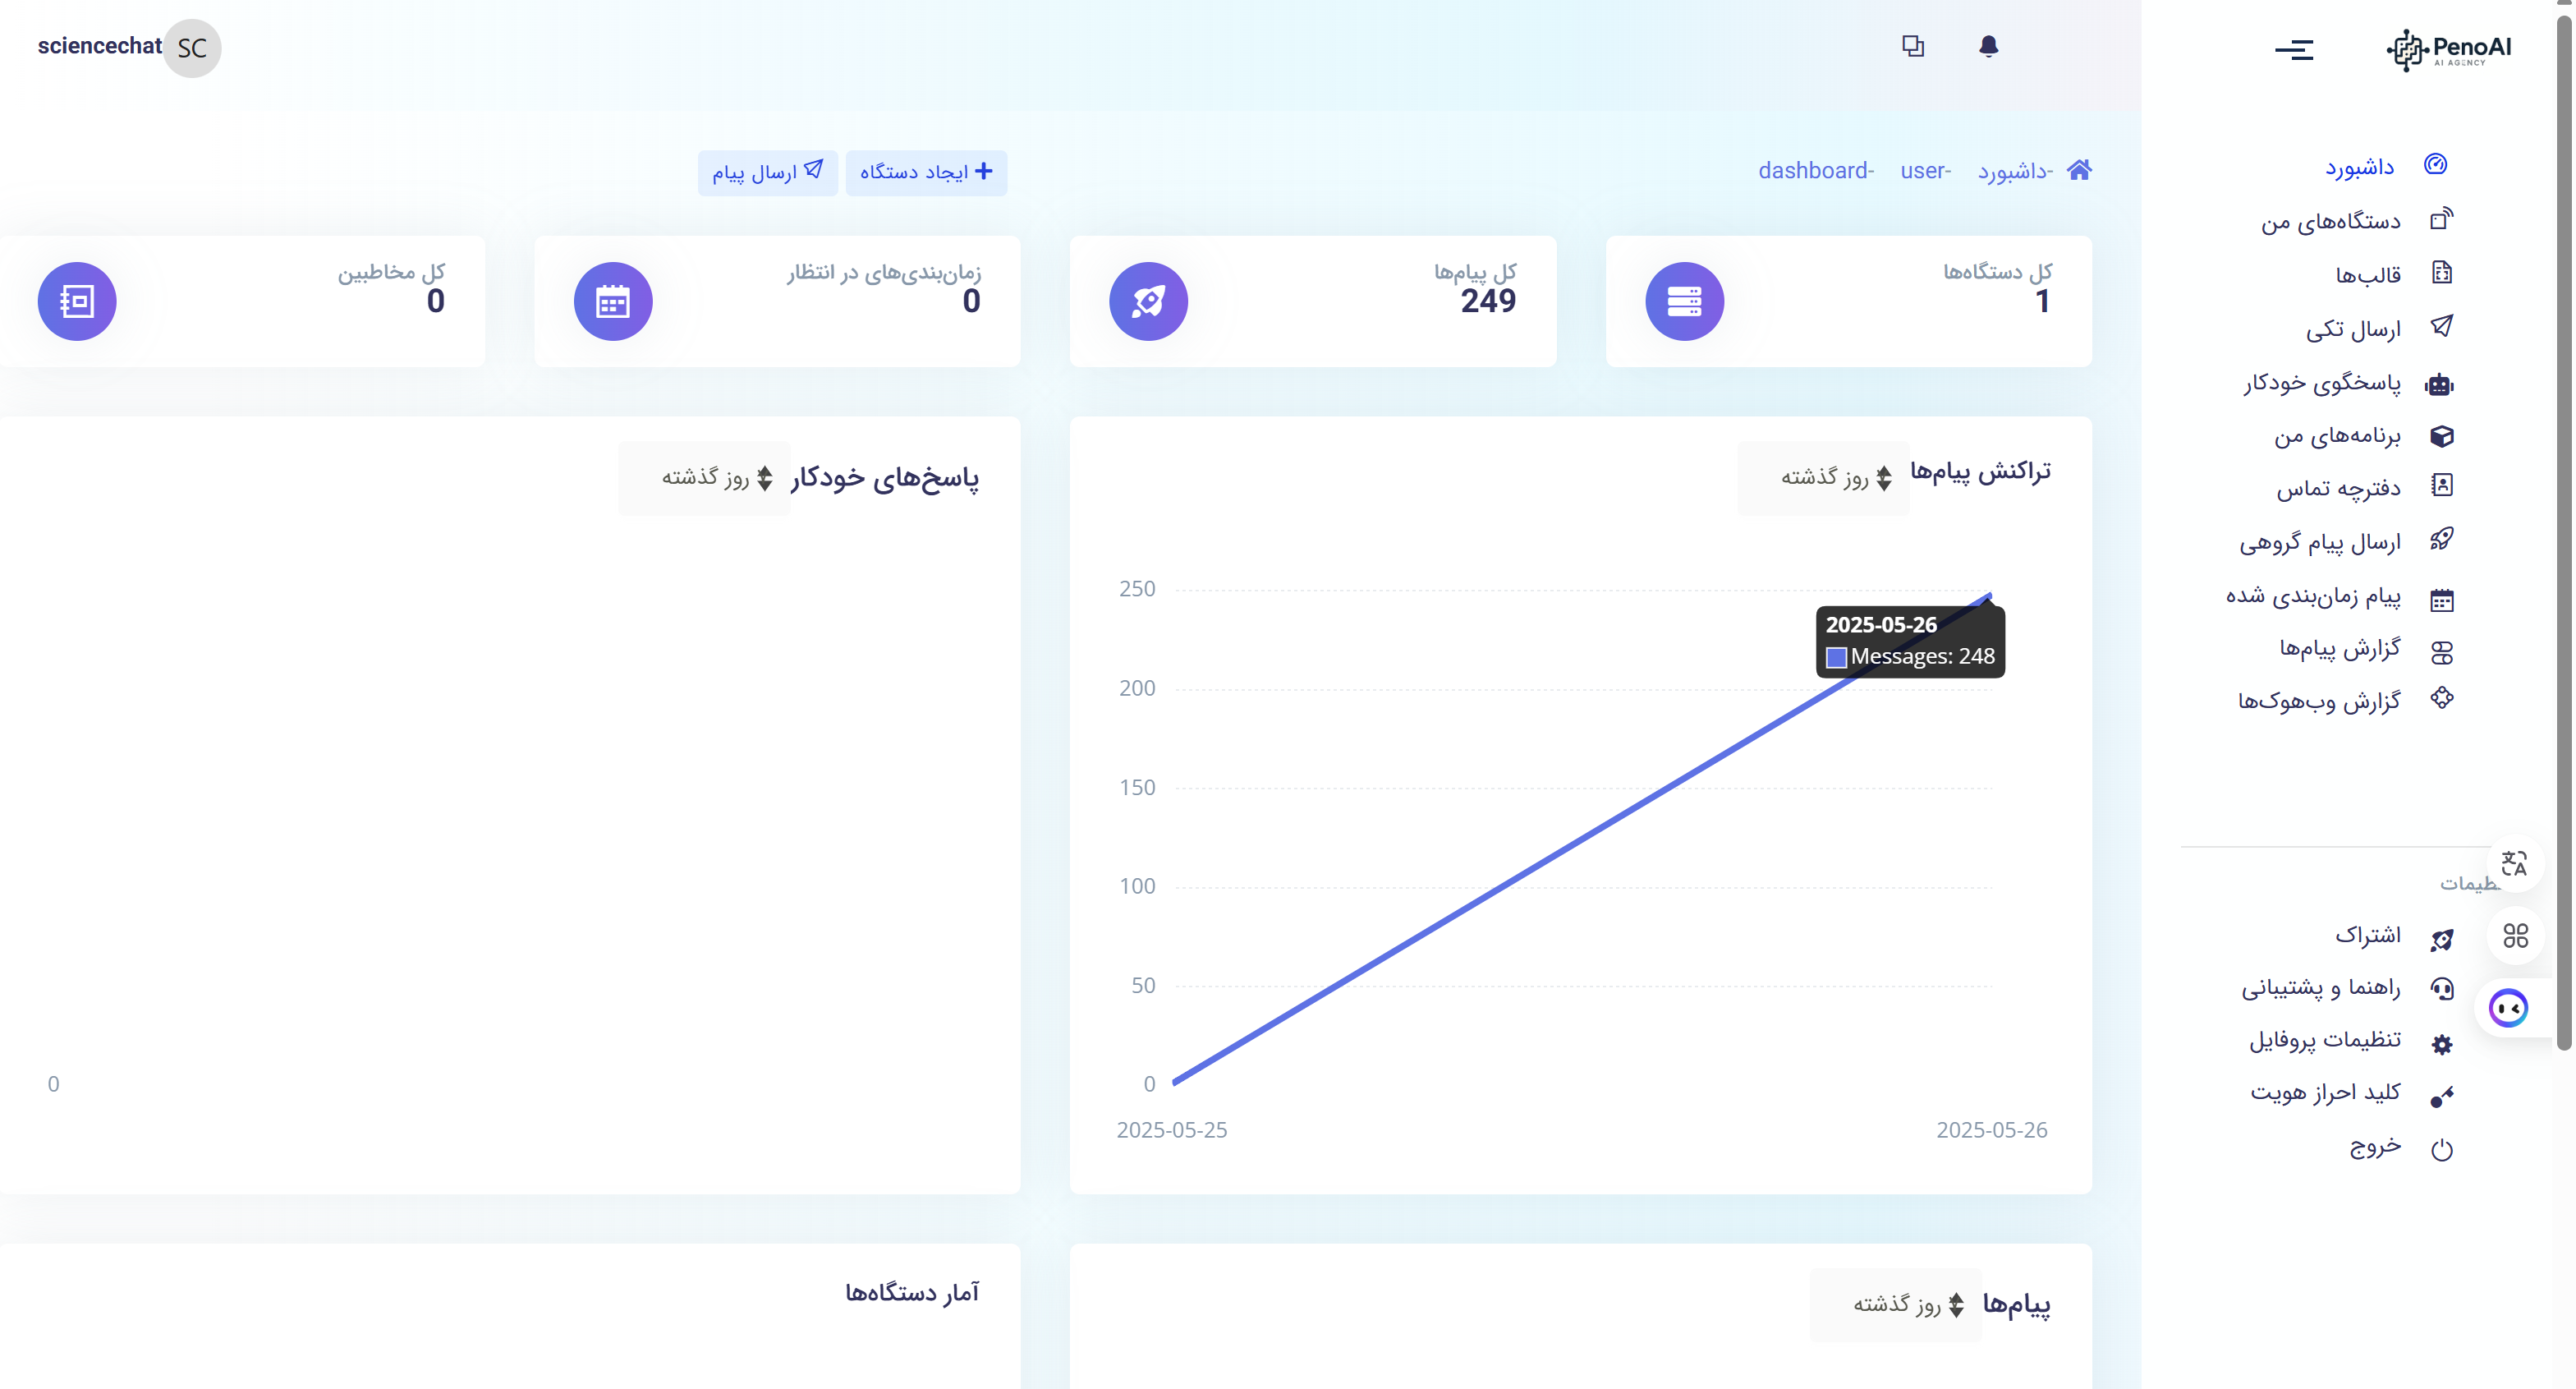The image size is (2576, 1389).
Task: Click the notification bell icon
Action: (x=1988, y=47)
